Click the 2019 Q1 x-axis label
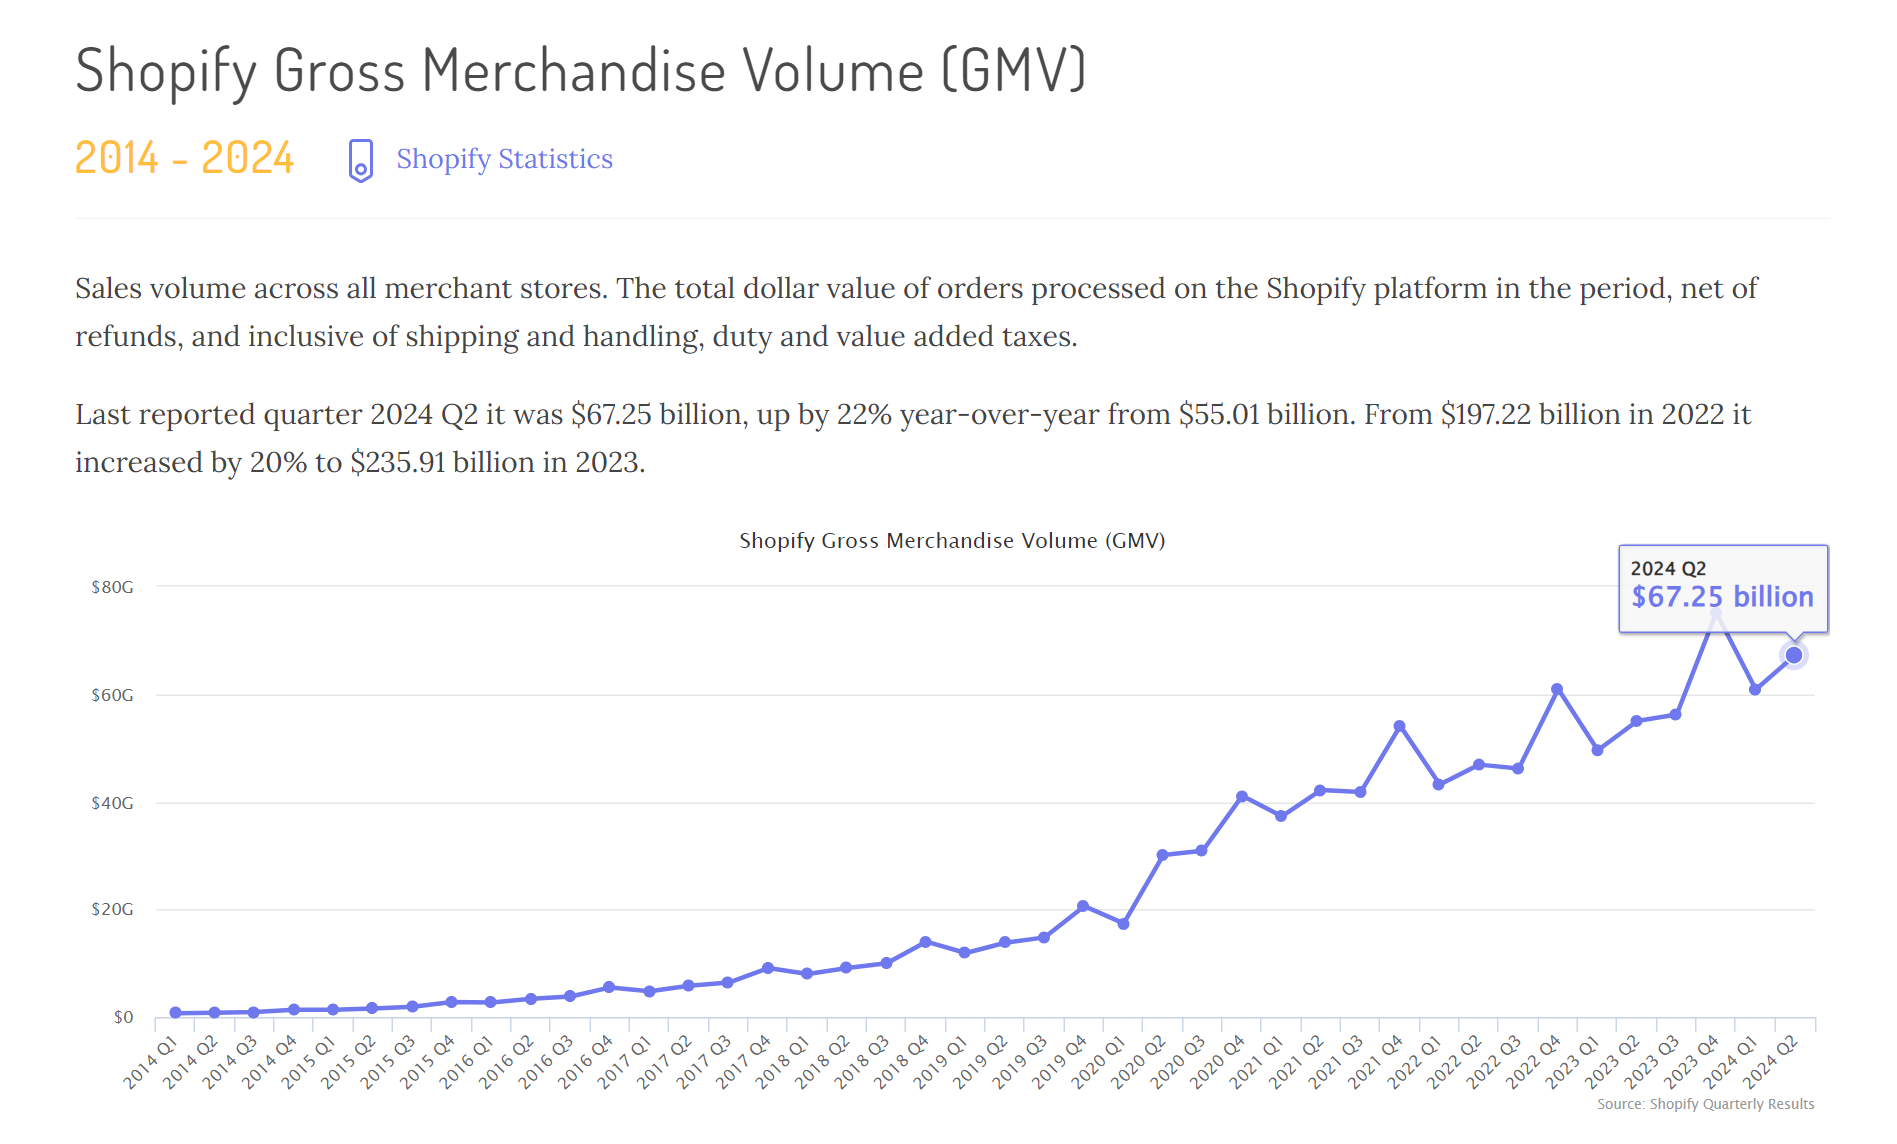The height and width of the screenshot is (1144, 1897). coord(940,1062)
